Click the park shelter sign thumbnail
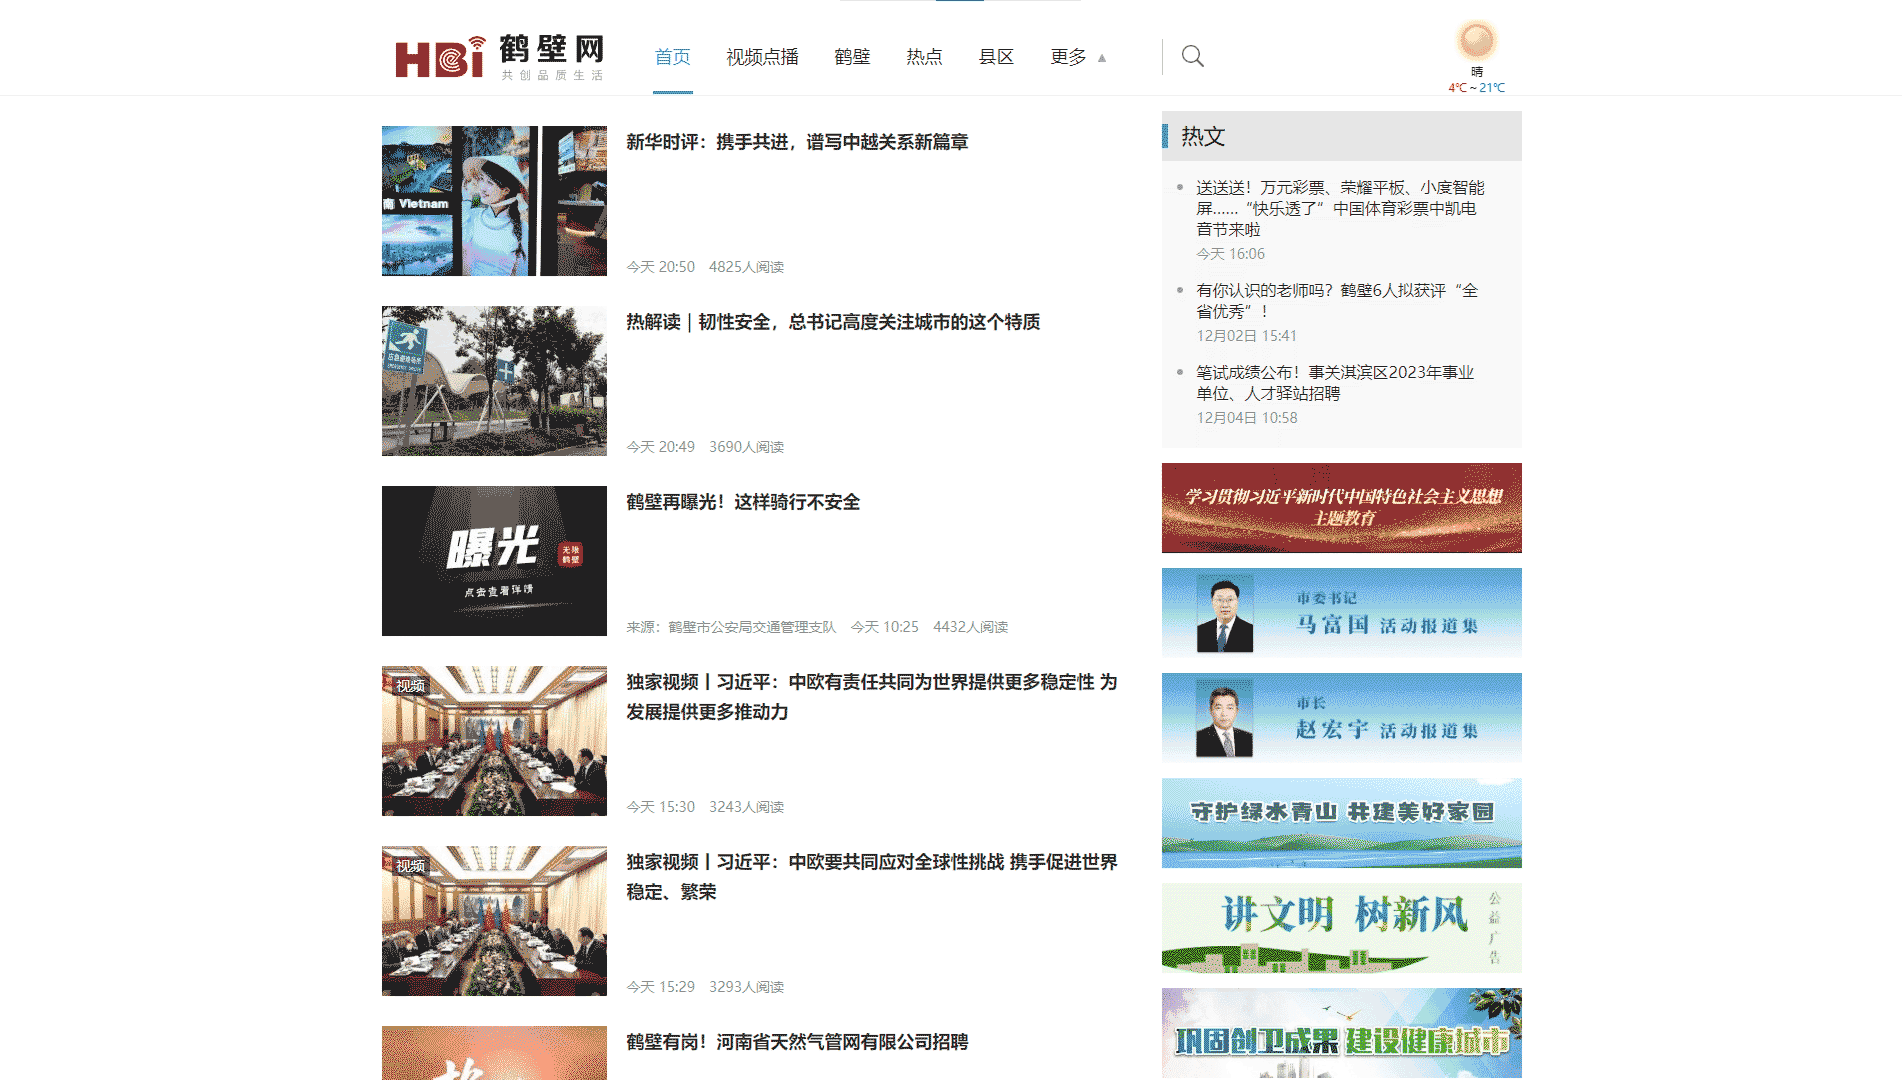Screen dimensions: 1902x1080 (x=494, y=381)
